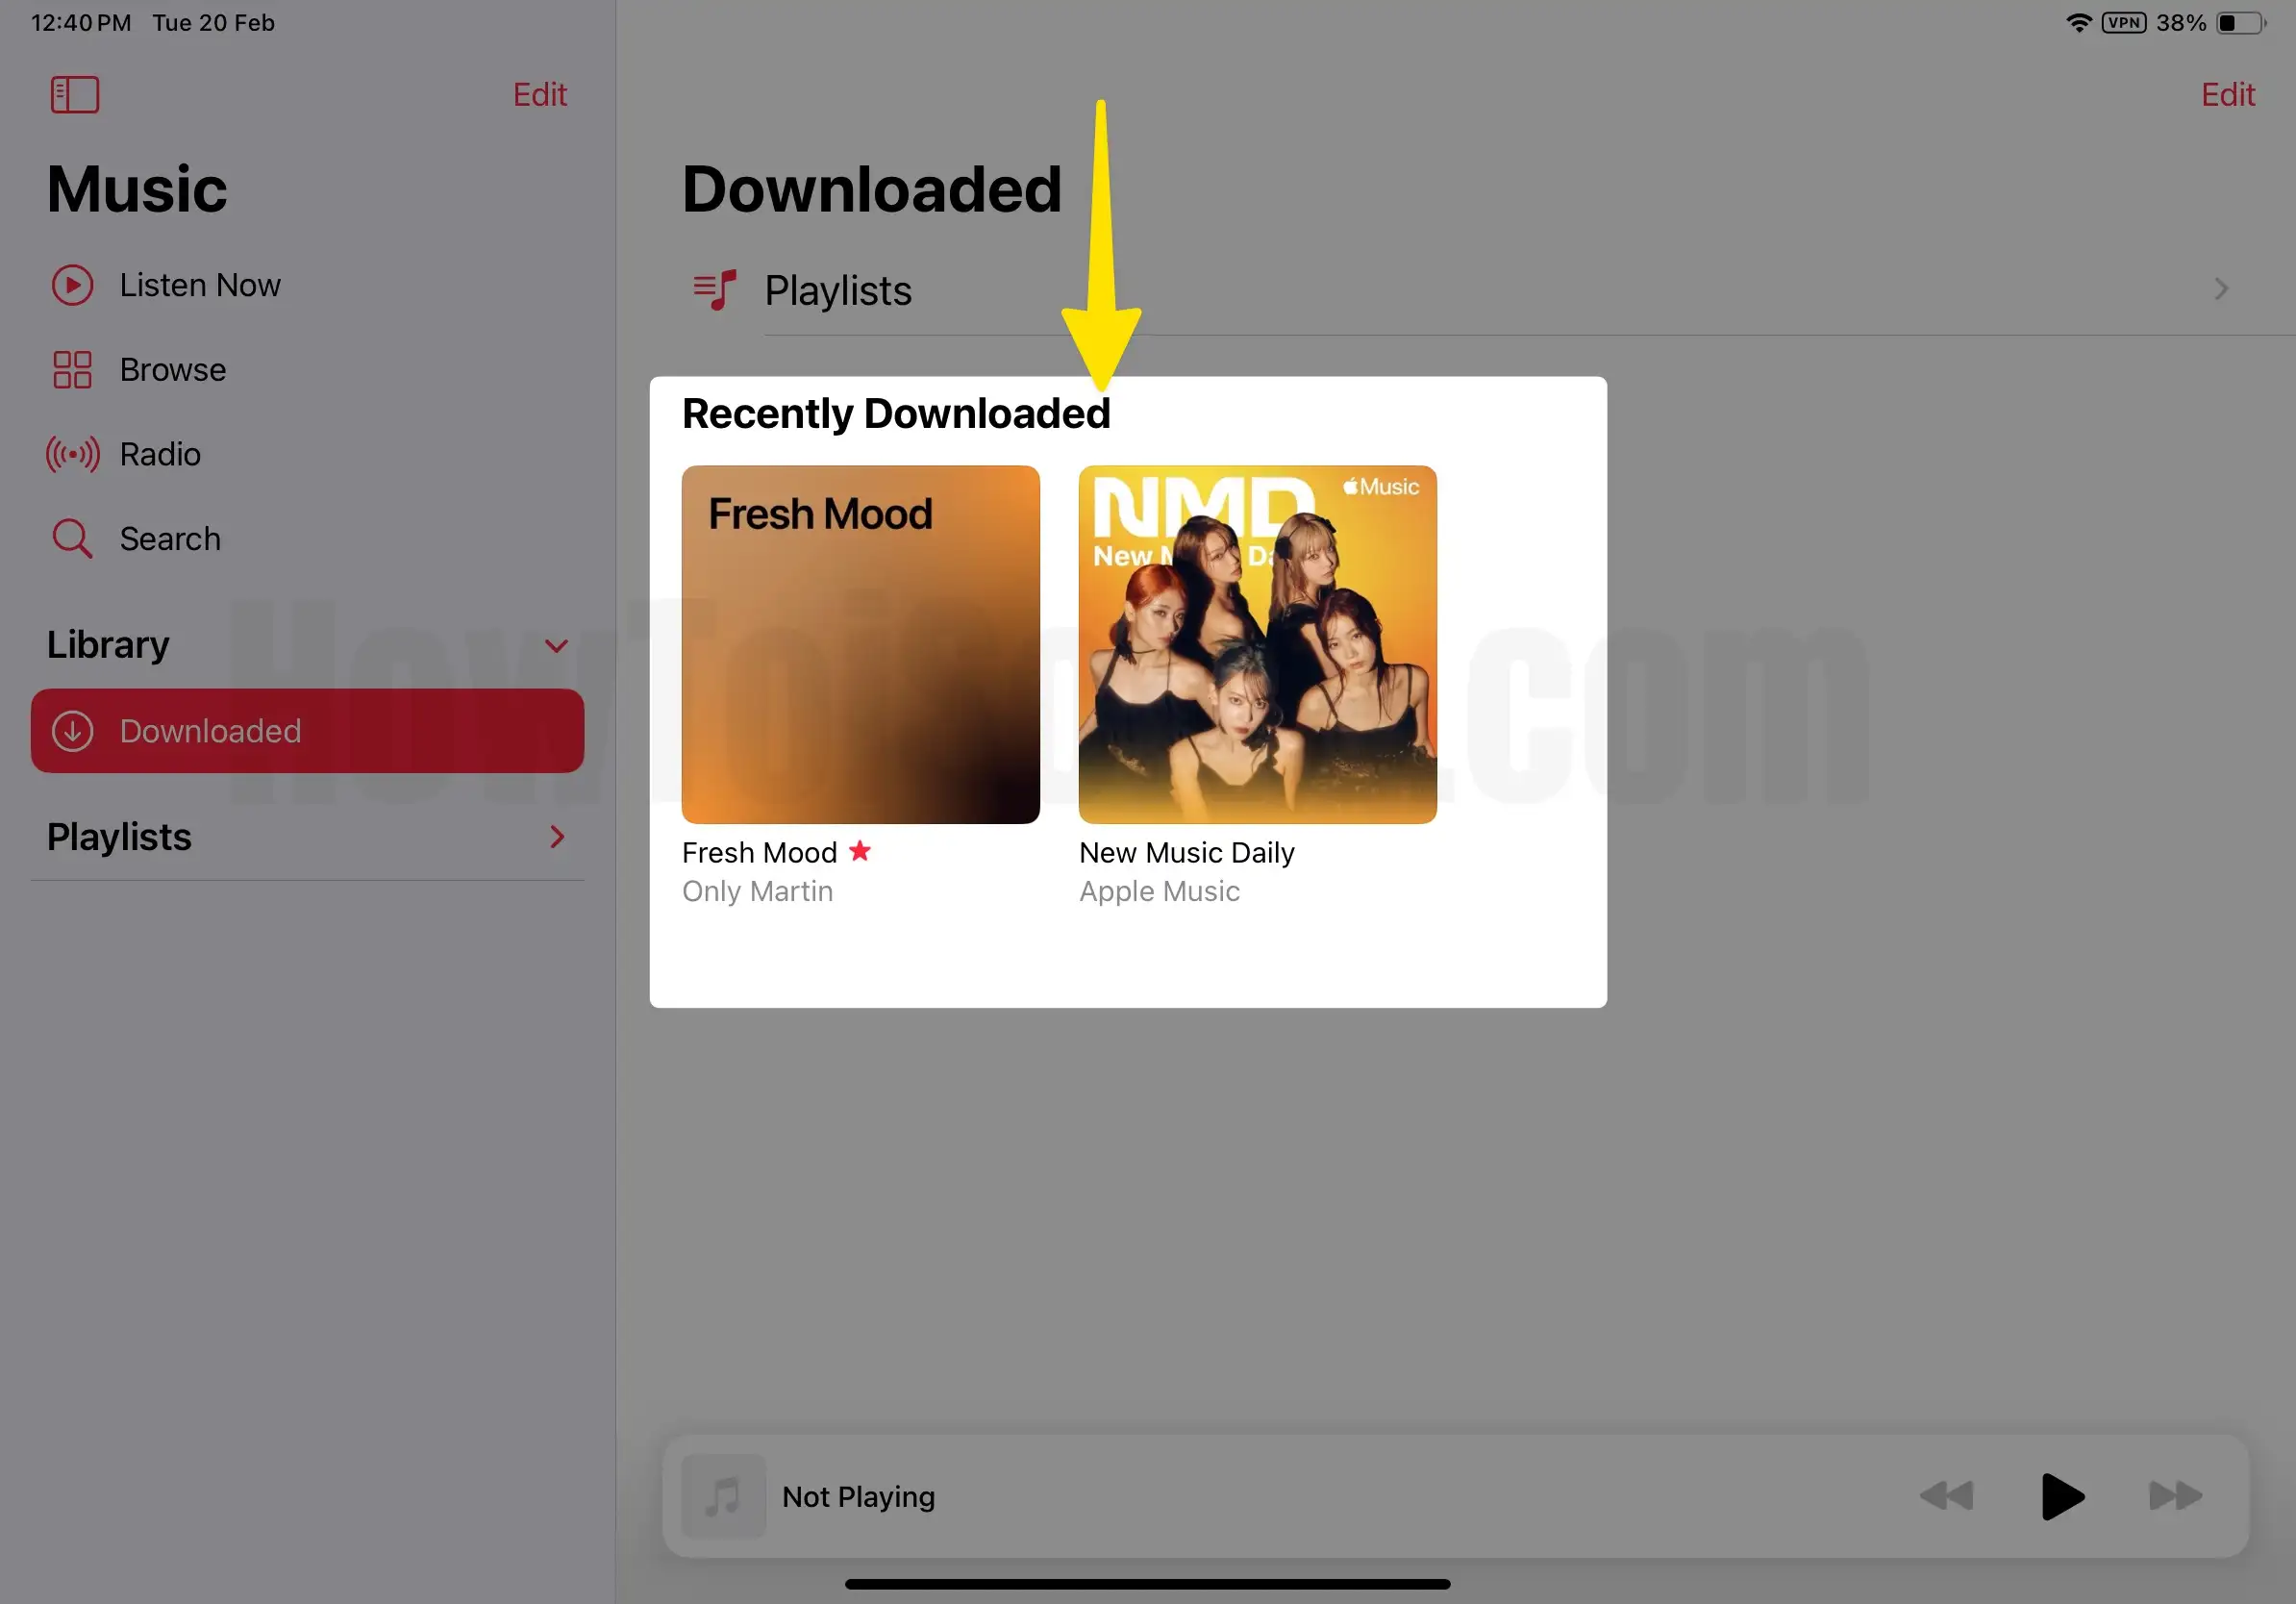Collapse the Library section chevron

(557, 646)
